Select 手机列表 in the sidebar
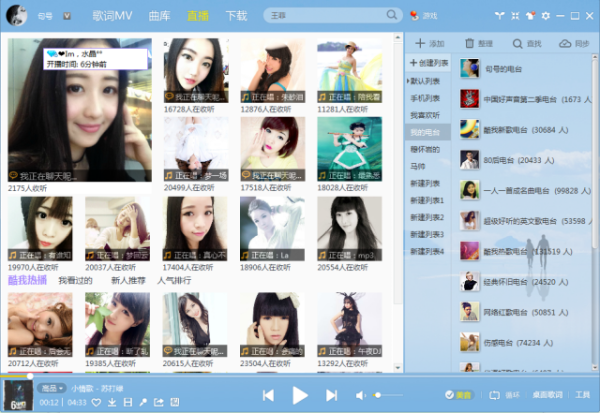Viewport: 600px width, 413px height. coord(425,98)
